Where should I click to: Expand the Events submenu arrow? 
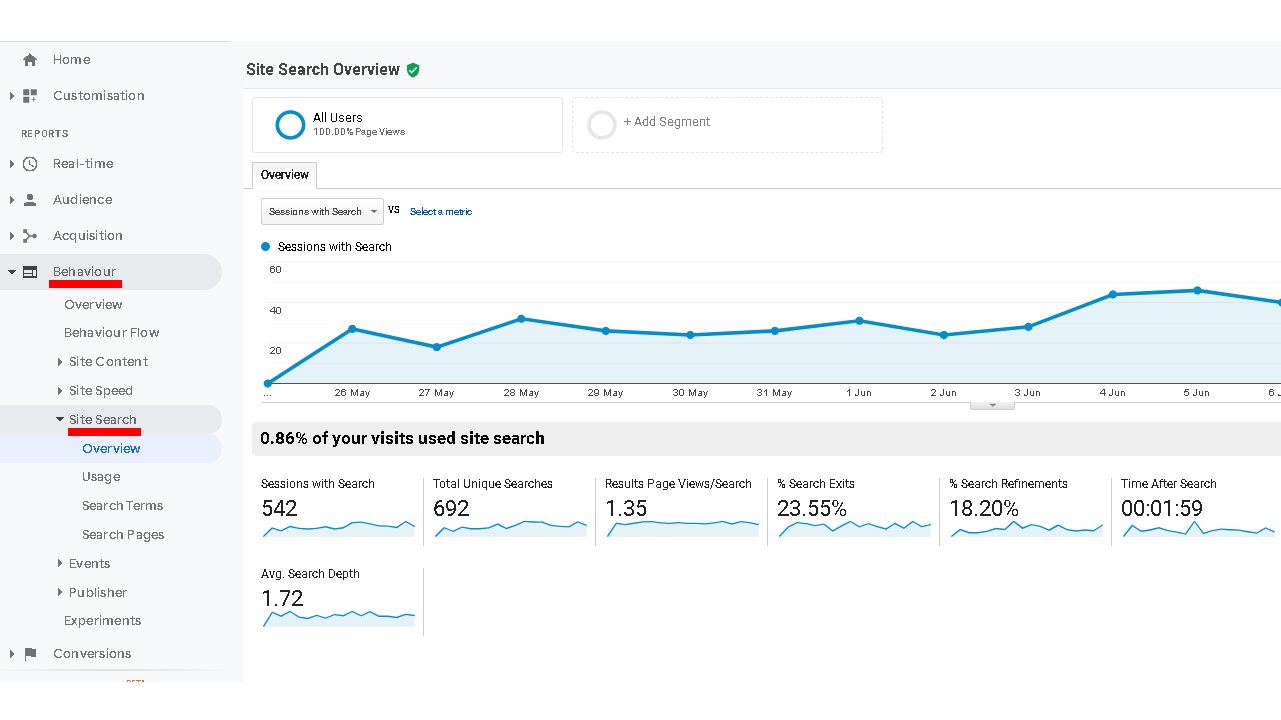pyautogui.click(x=60, y=564)
